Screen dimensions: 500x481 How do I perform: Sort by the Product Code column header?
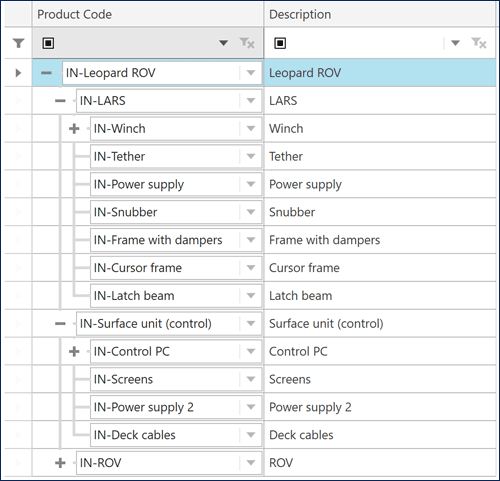click(148, 14)
